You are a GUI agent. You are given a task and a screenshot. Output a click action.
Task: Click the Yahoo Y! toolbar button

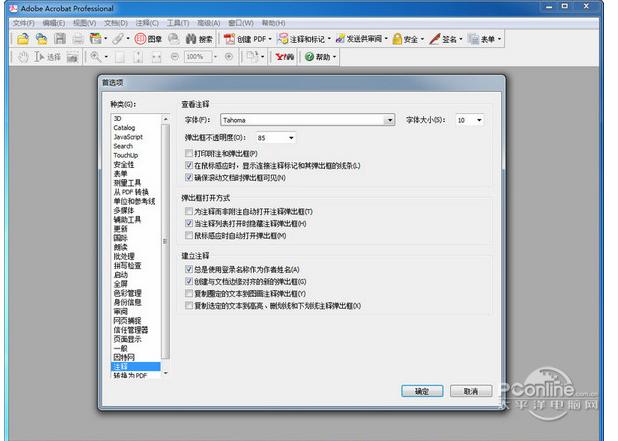[x=285, y=57]
